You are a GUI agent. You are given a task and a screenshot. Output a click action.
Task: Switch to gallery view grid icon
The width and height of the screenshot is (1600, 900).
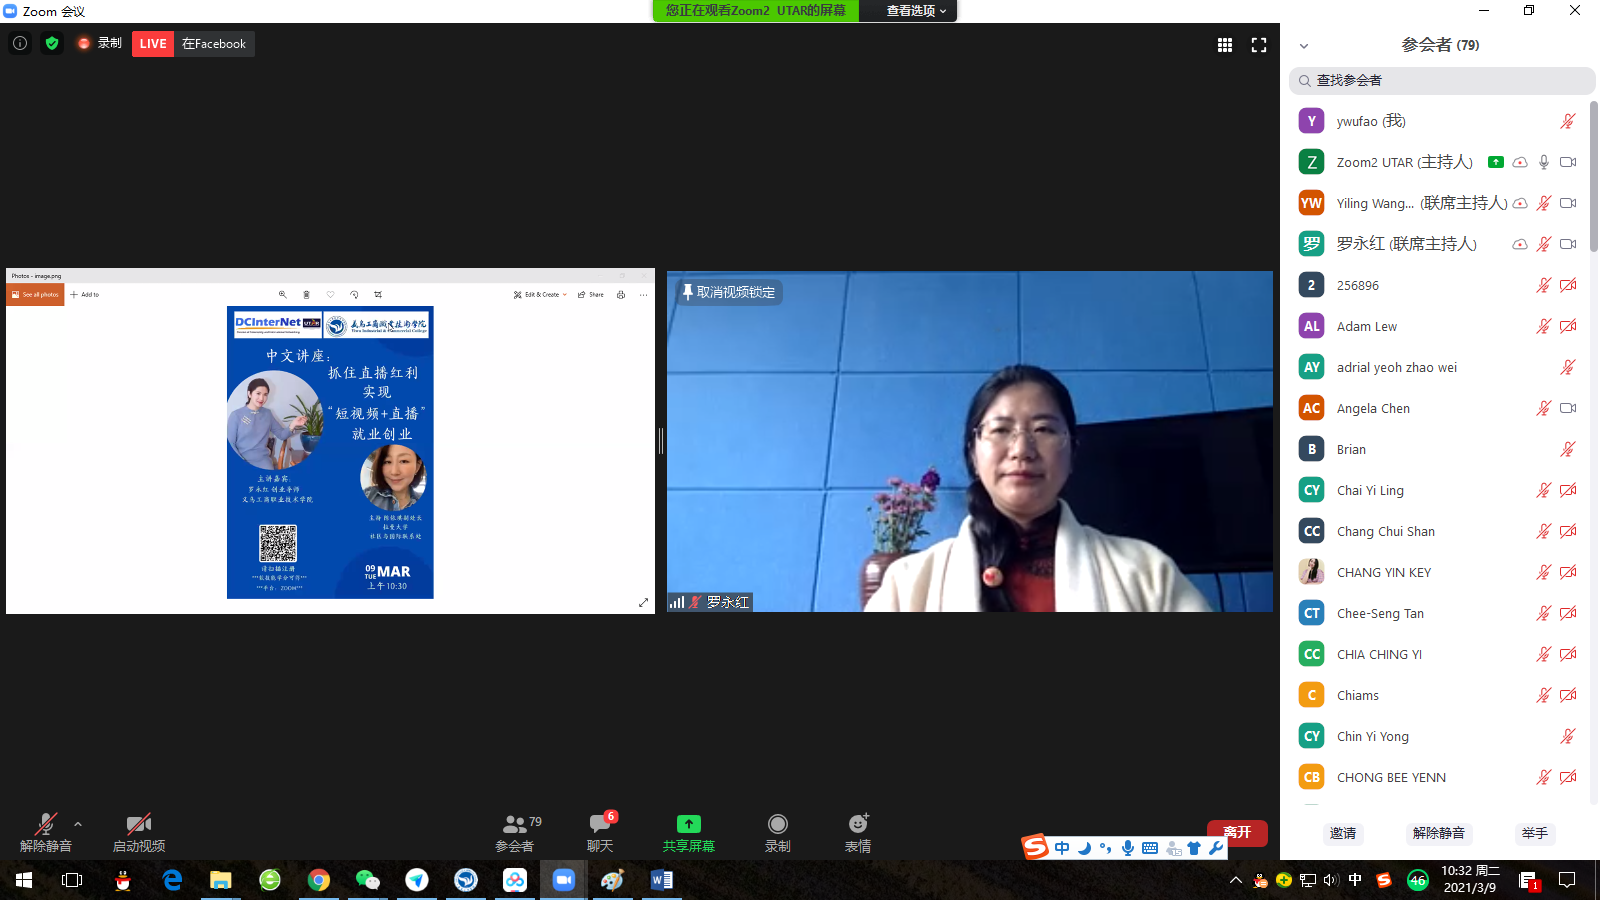1224,45
